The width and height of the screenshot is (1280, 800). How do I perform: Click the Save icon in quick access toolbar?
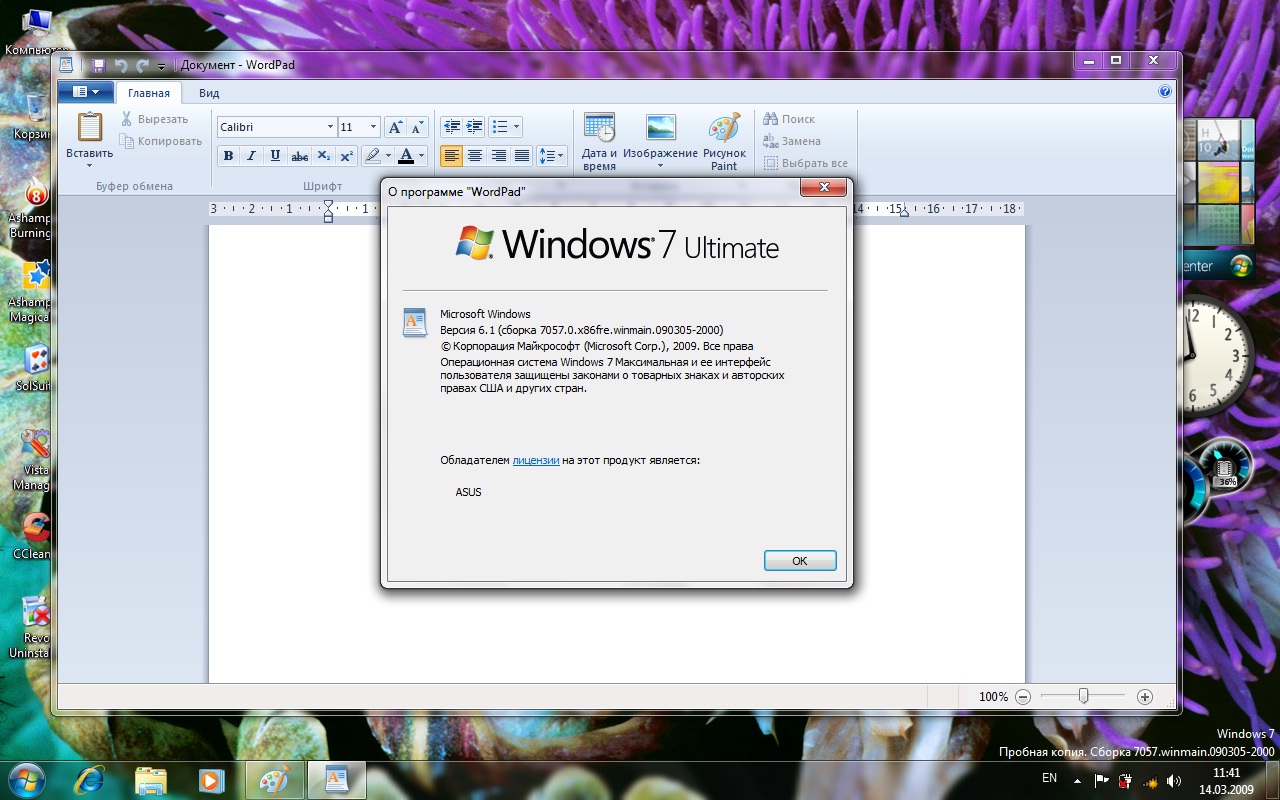[x=98, y=65]
